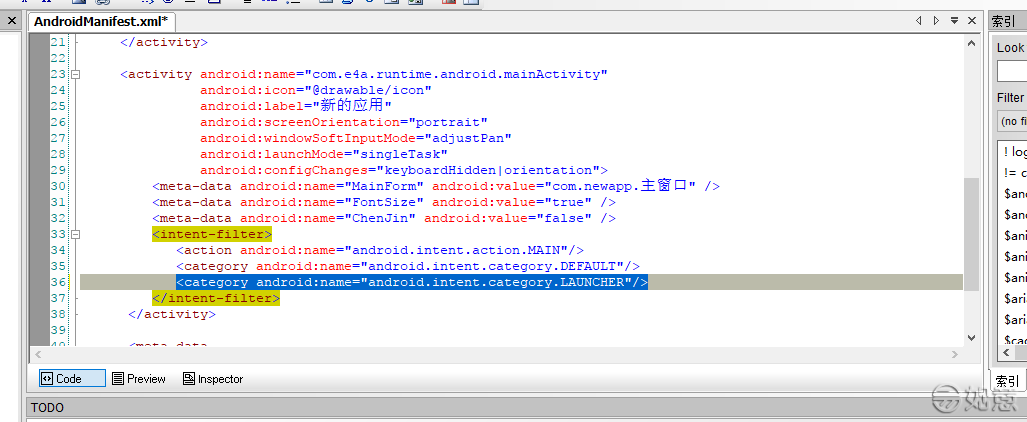Close the left side panel
The image size is (1027, 422).
10,21
